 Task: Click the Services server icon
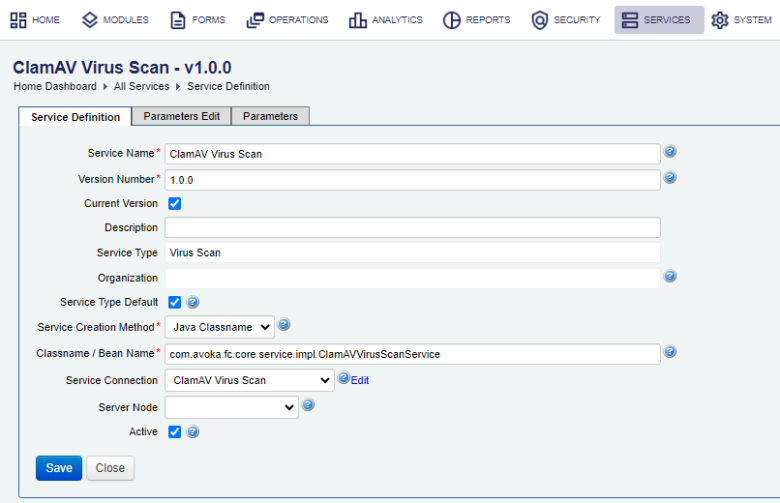tap(630, 20)
